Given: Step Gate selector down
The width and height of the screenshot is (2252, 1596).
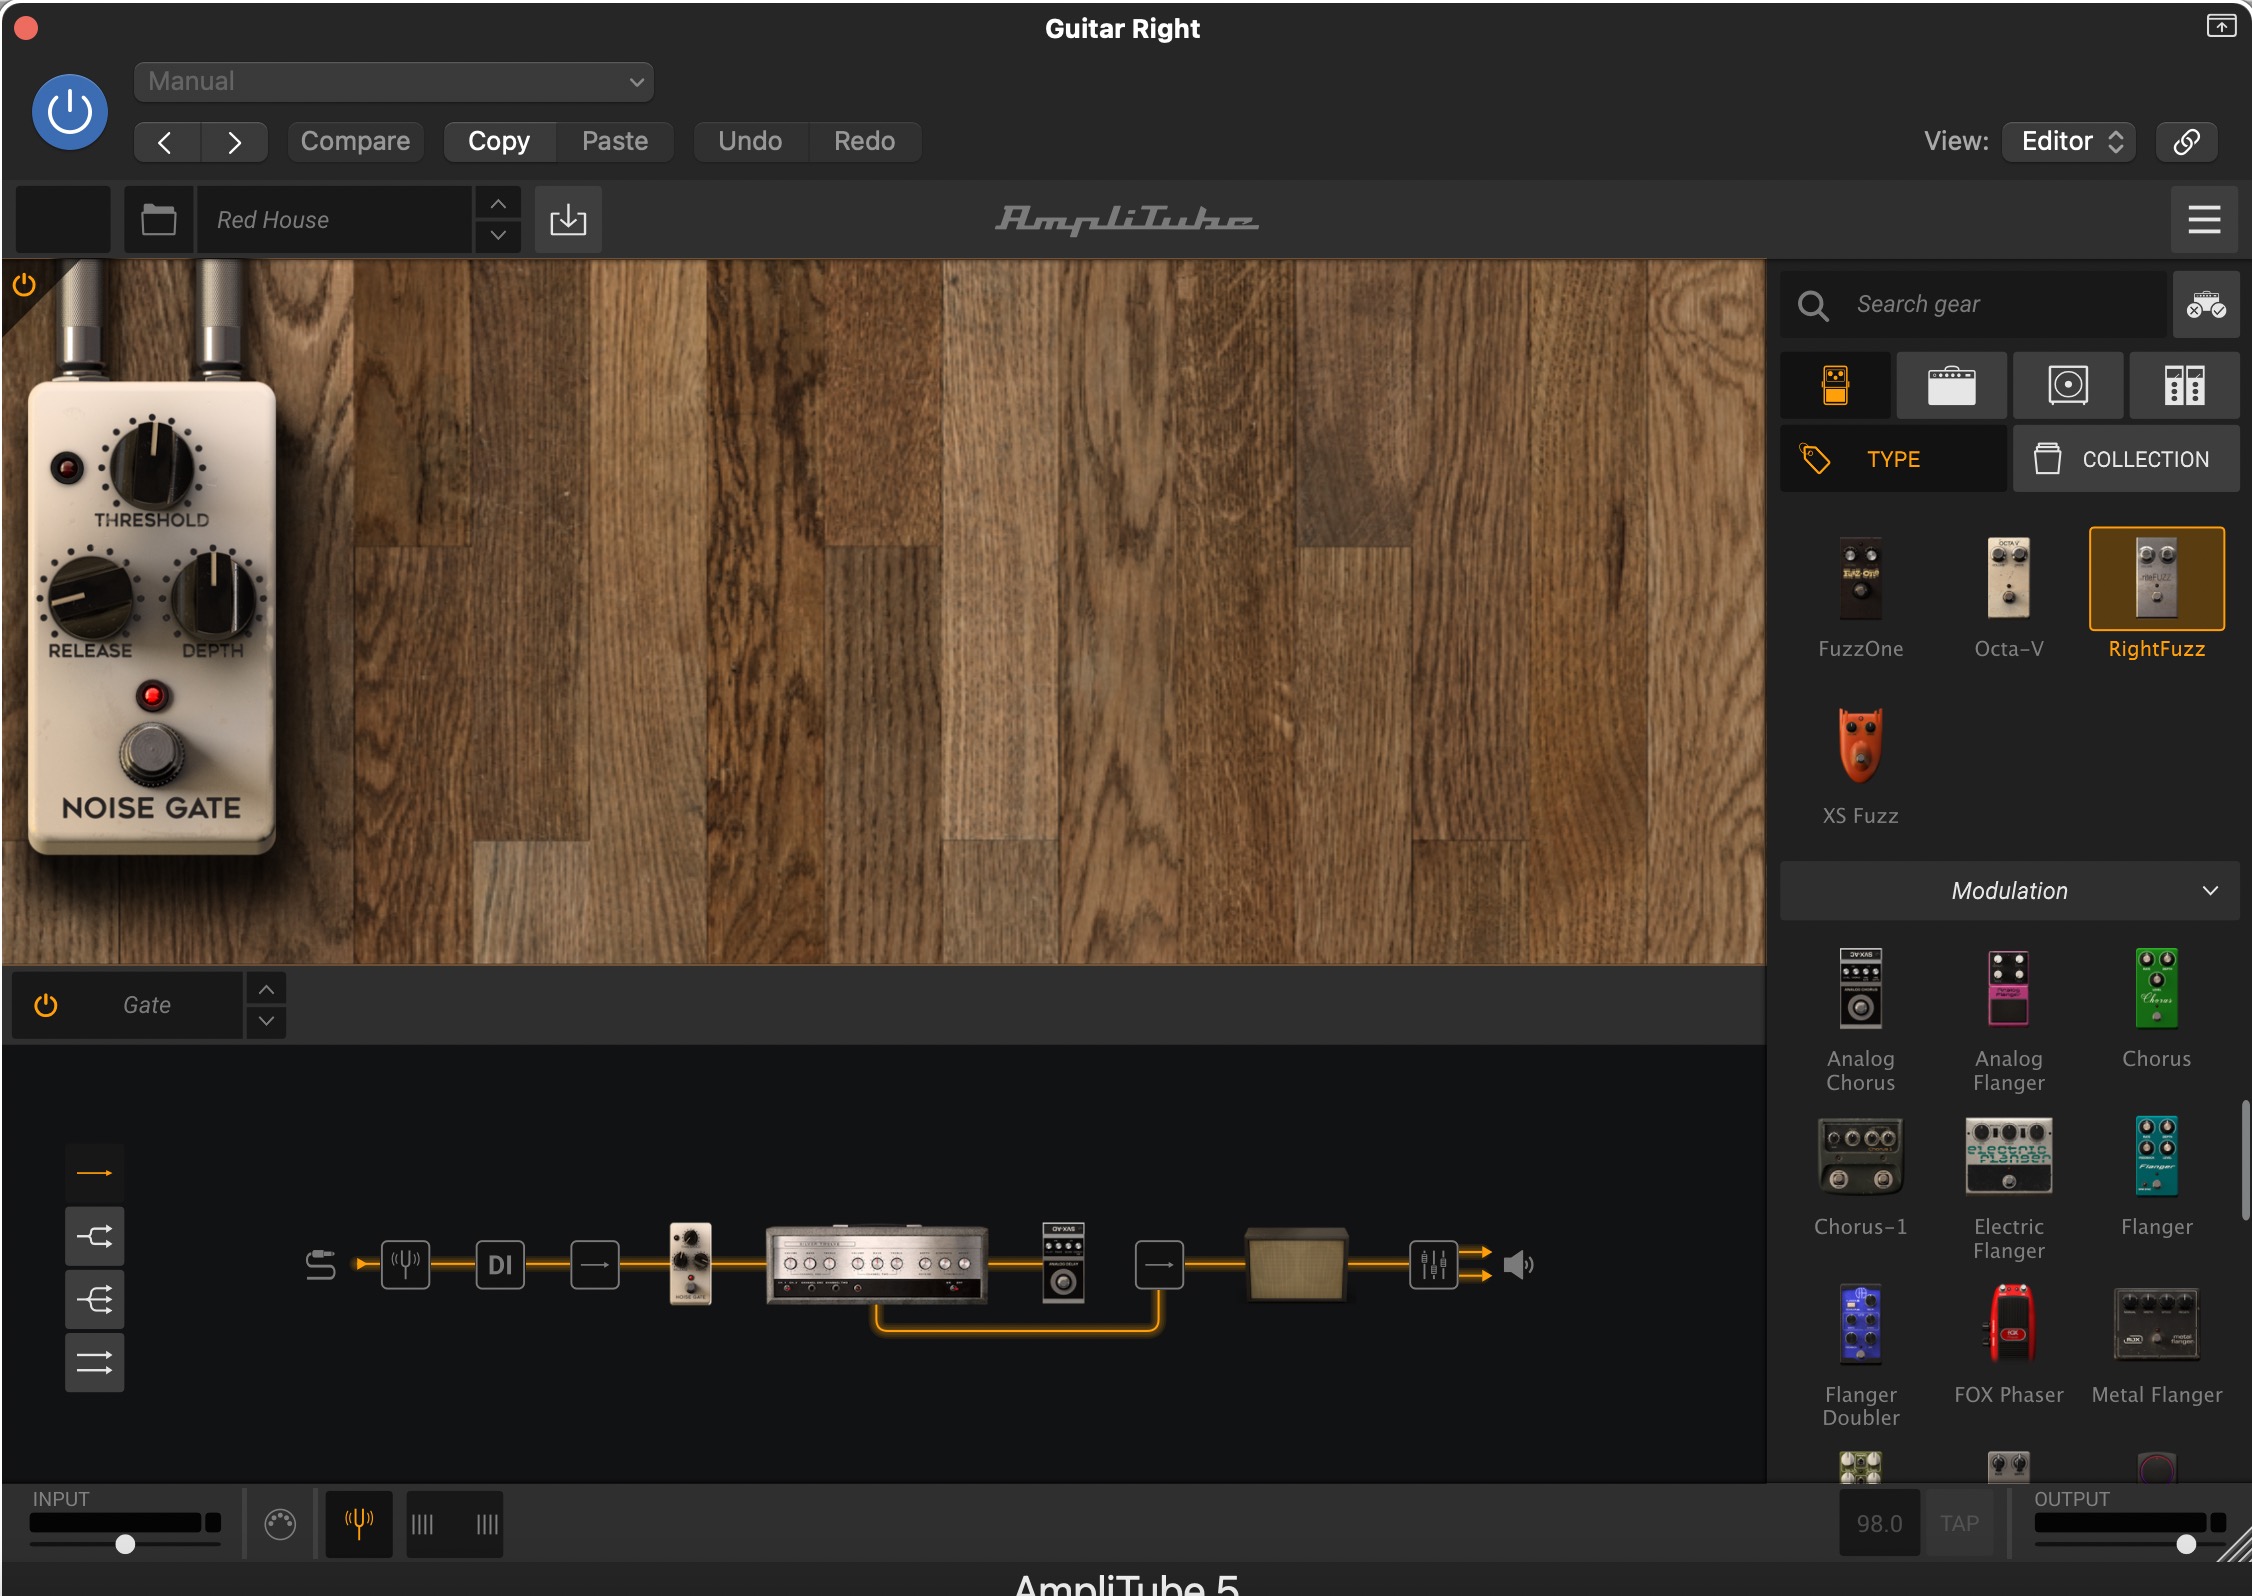Looking at the screenshot, I should click(x=266, y=1021).
